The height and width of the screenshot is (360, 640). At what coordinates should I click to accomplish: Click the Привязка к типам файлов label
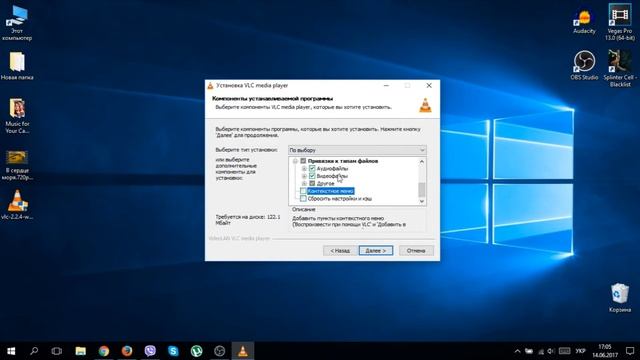coord(343,161)
